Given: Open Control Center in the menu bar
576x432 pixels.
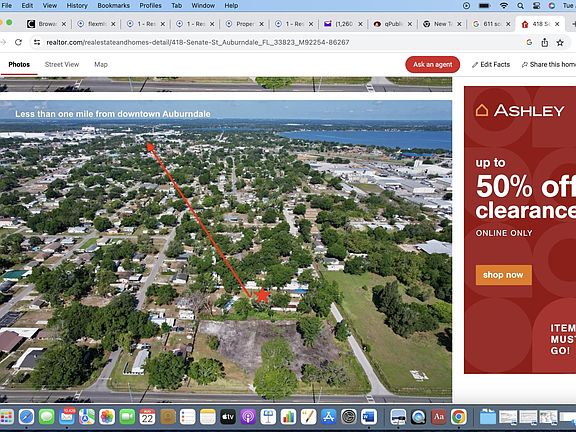Looking at the screenshot, I should coord(537,6).
